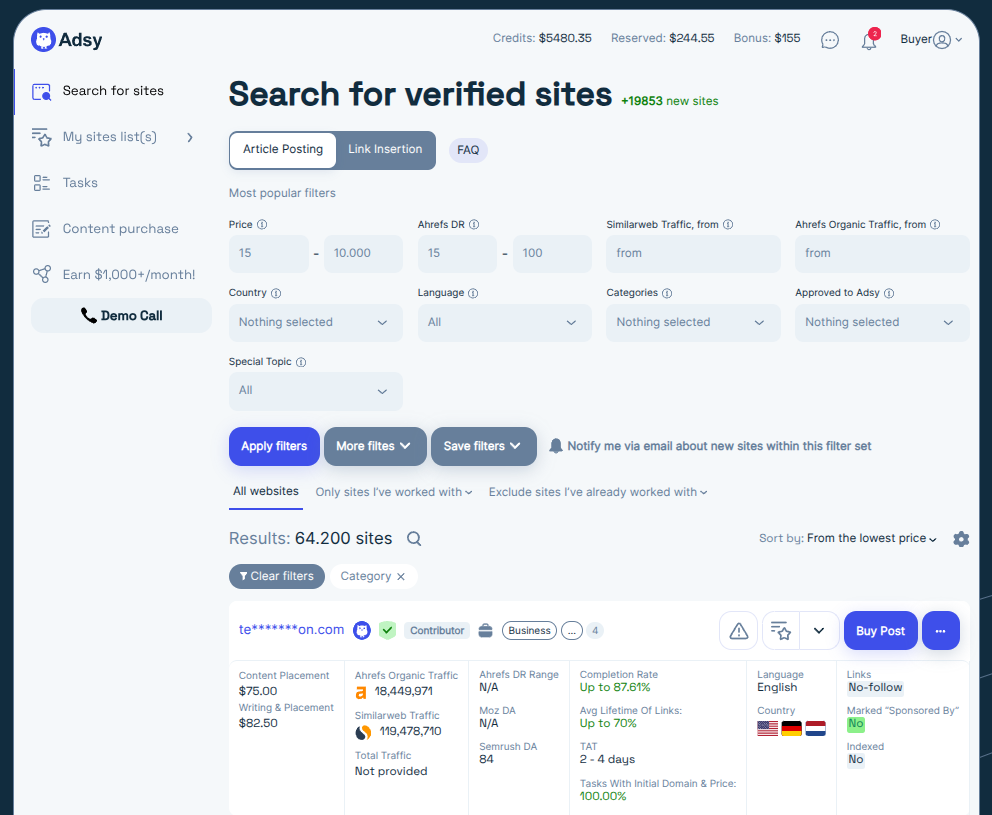Open the results settings gear
Image resolution: width=992 pixels, height=815 pixels.
click(x=961, y=539)
